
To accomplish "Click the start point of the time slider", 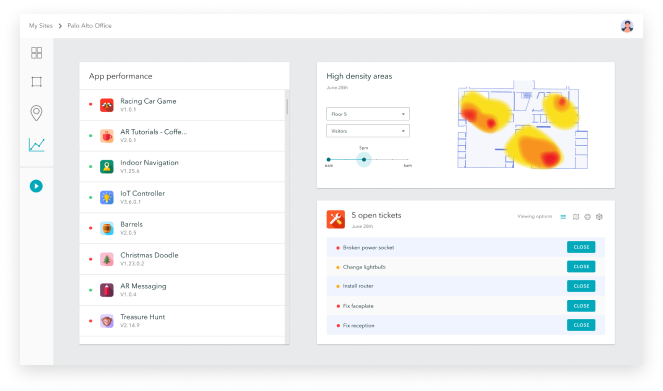I will pyautogui.click(x=329, y=160).
